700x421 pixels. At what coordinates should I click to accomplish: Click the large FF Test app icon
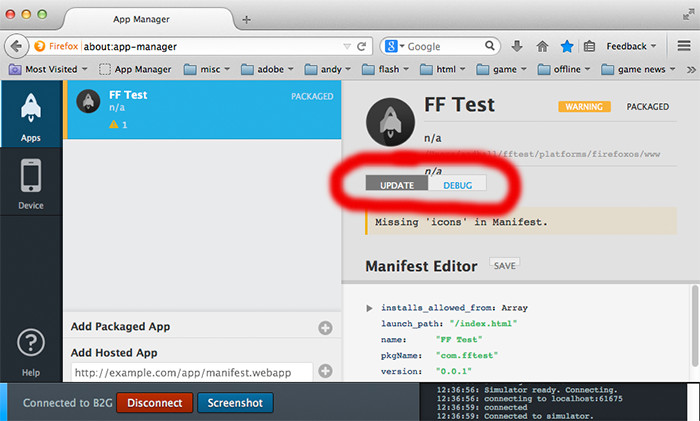pos(391,122)
